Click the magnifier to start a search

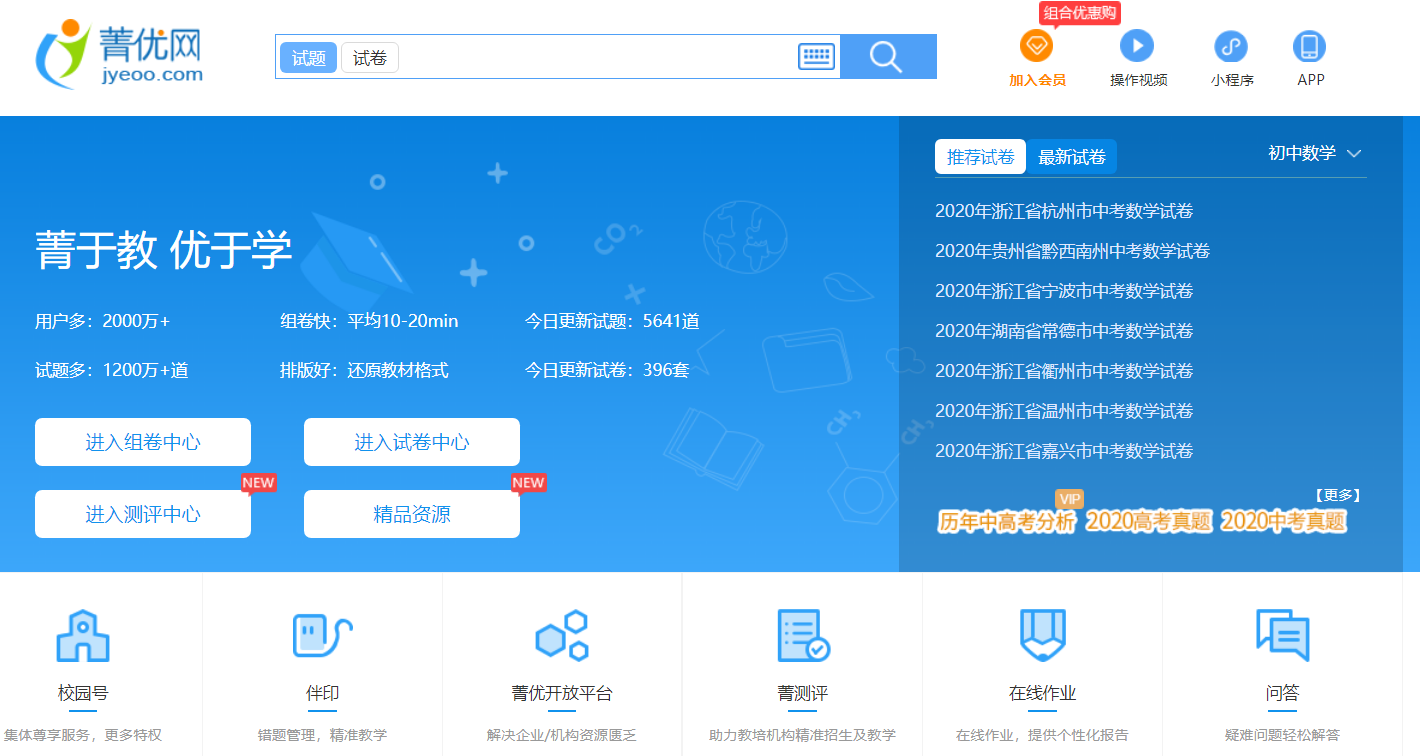[886, 57]
